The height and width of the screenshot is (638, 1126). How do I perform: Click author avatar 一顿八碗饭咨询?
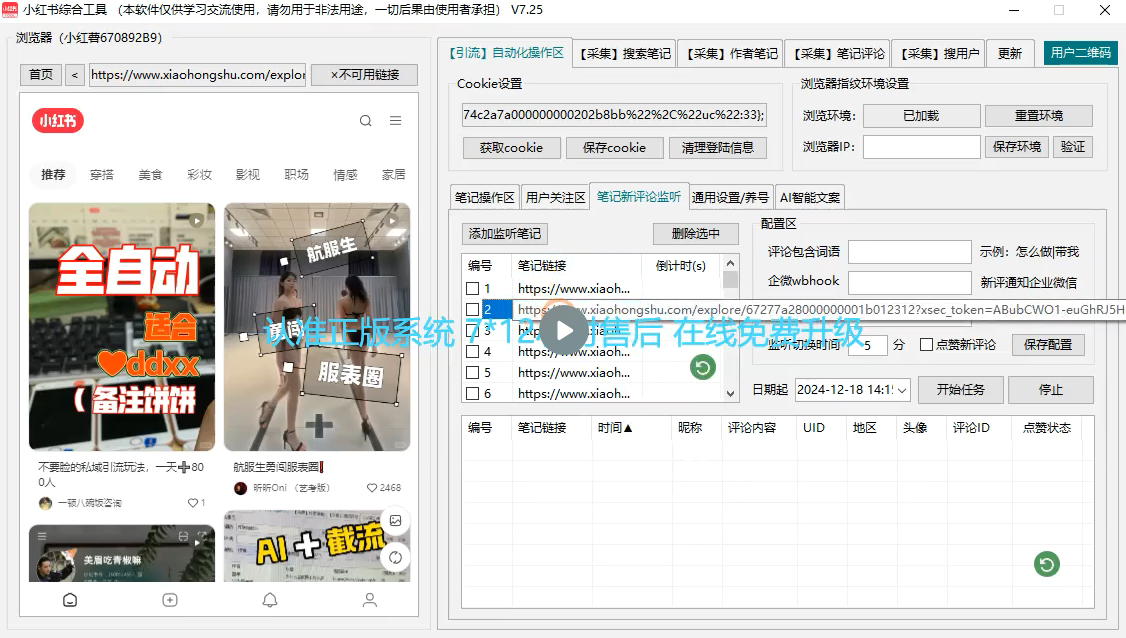click(45, 503)
